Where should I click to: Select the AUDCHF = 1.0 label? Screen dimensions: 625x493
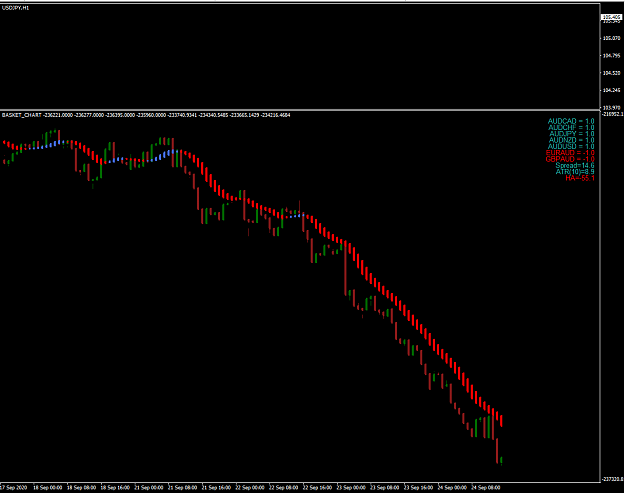pos(571,128)
